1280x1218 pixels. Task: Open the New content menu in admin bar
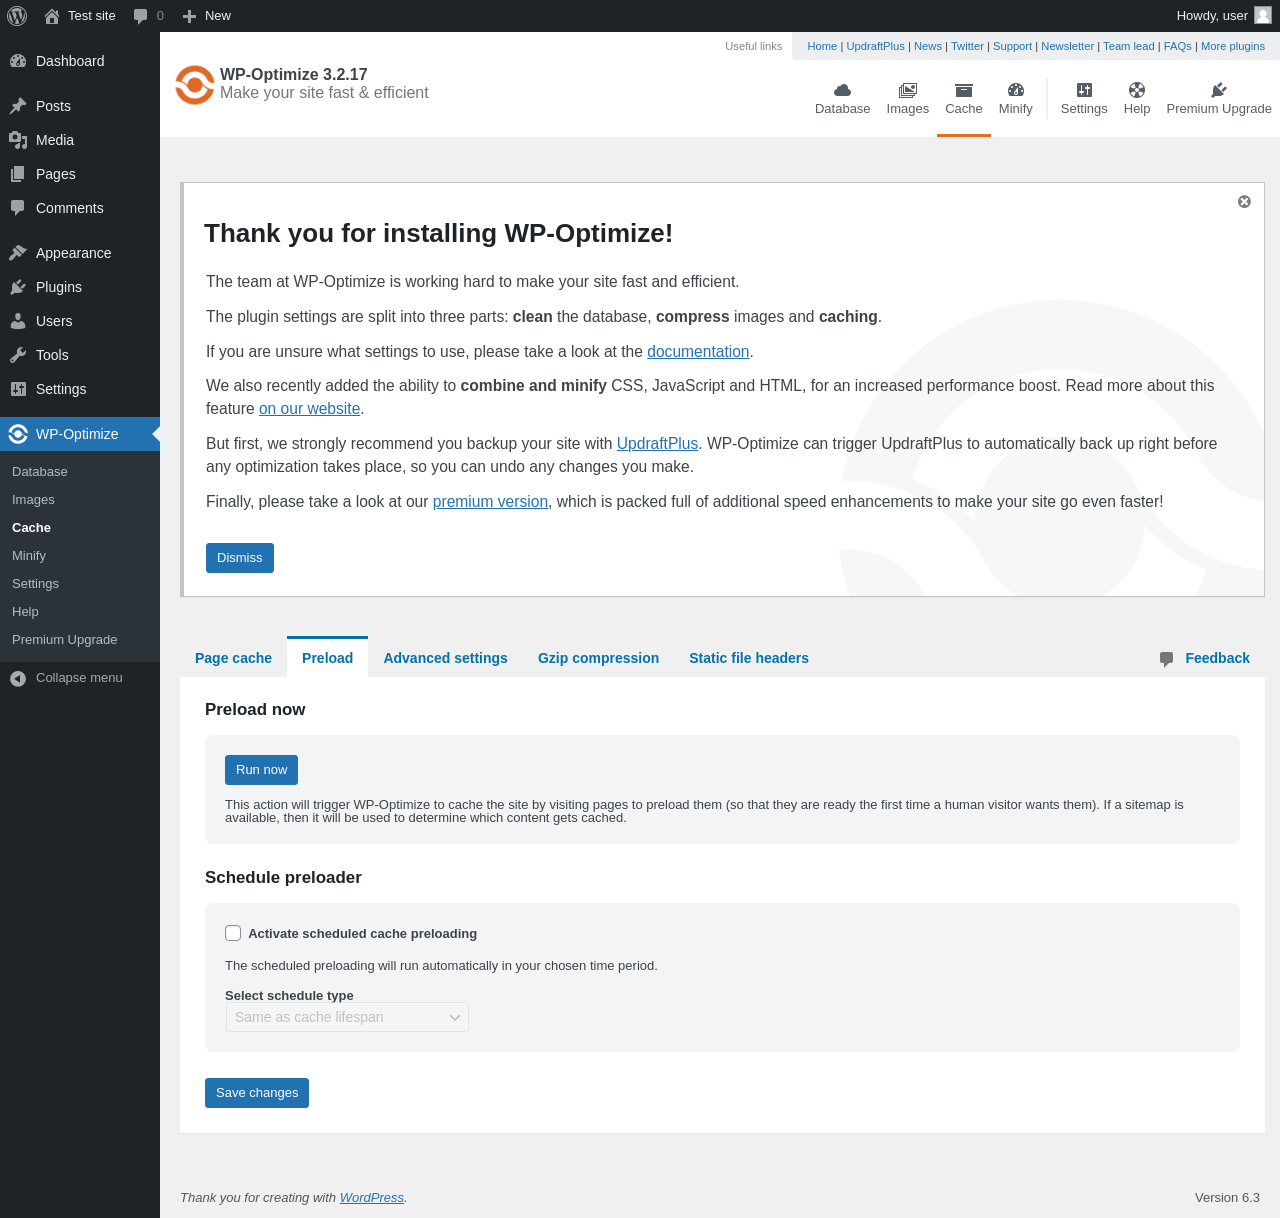(207, 16)
